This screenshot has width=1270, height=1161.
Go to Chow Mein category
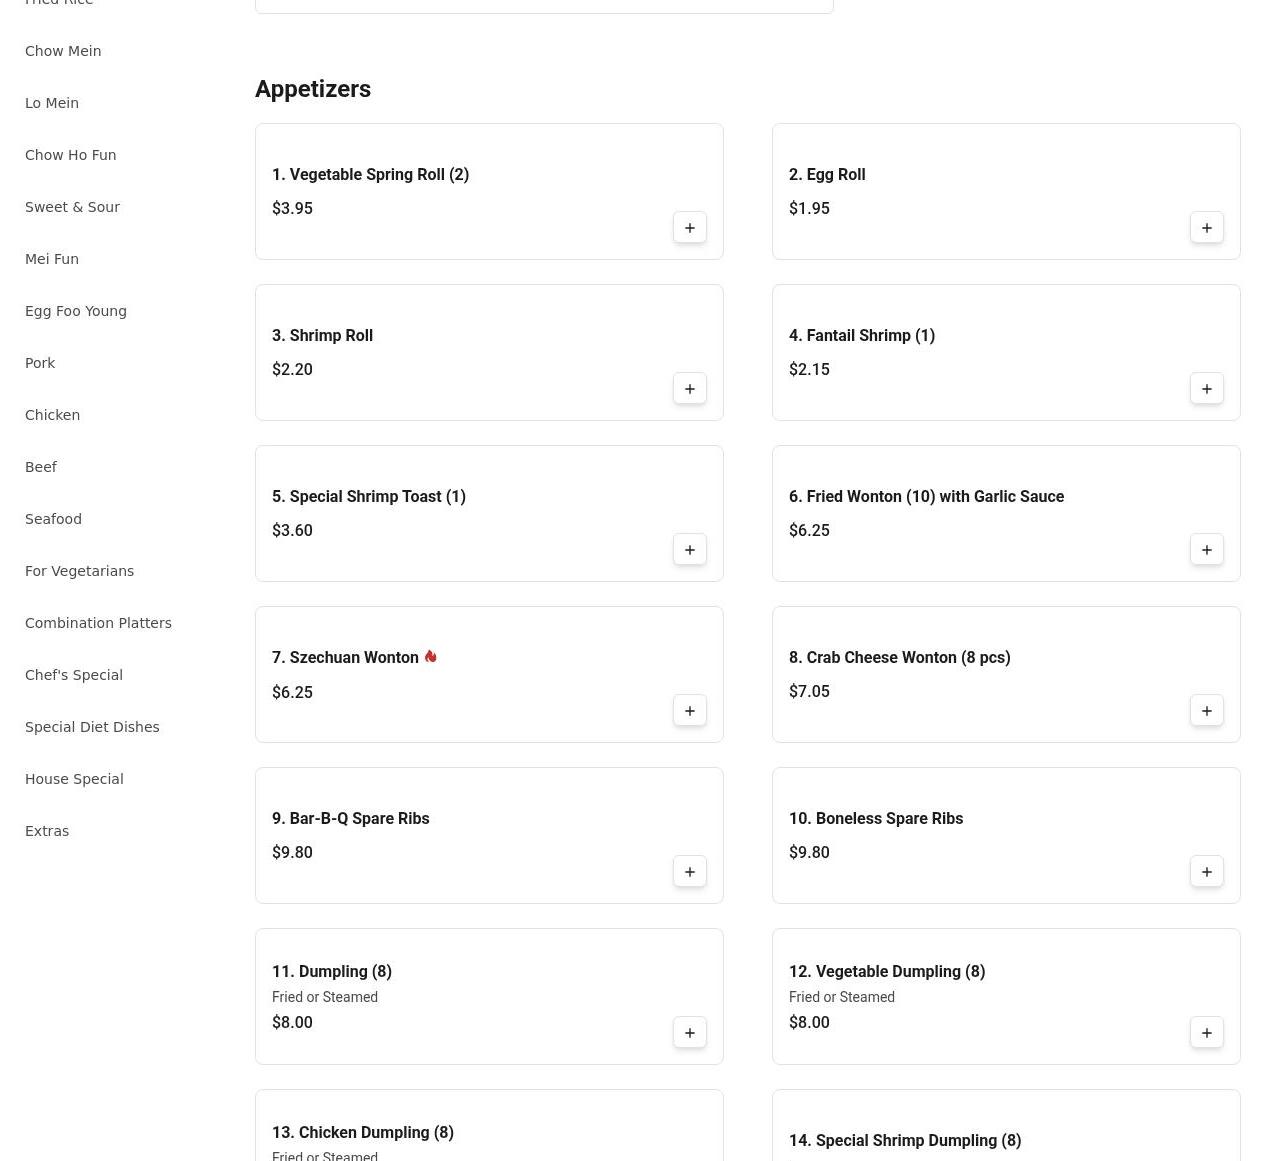point(63,51)
